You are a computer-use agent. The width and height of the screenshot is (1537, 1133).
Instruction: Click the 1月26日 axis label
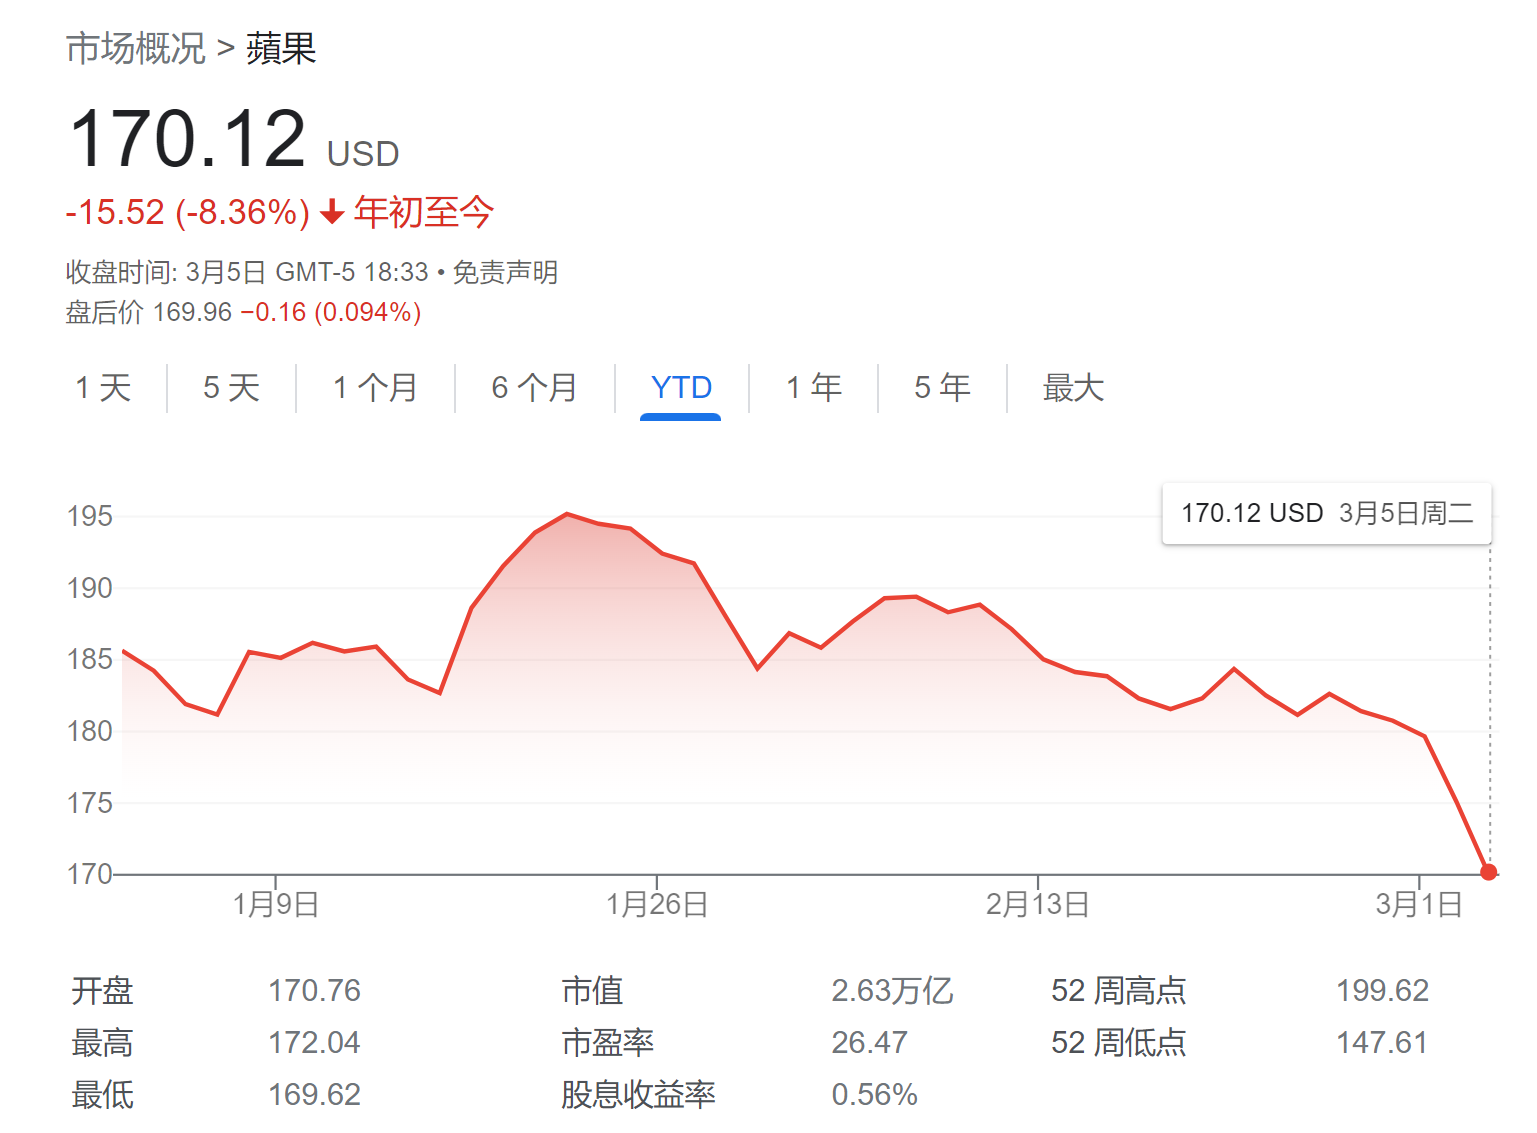tap(657, 905)
